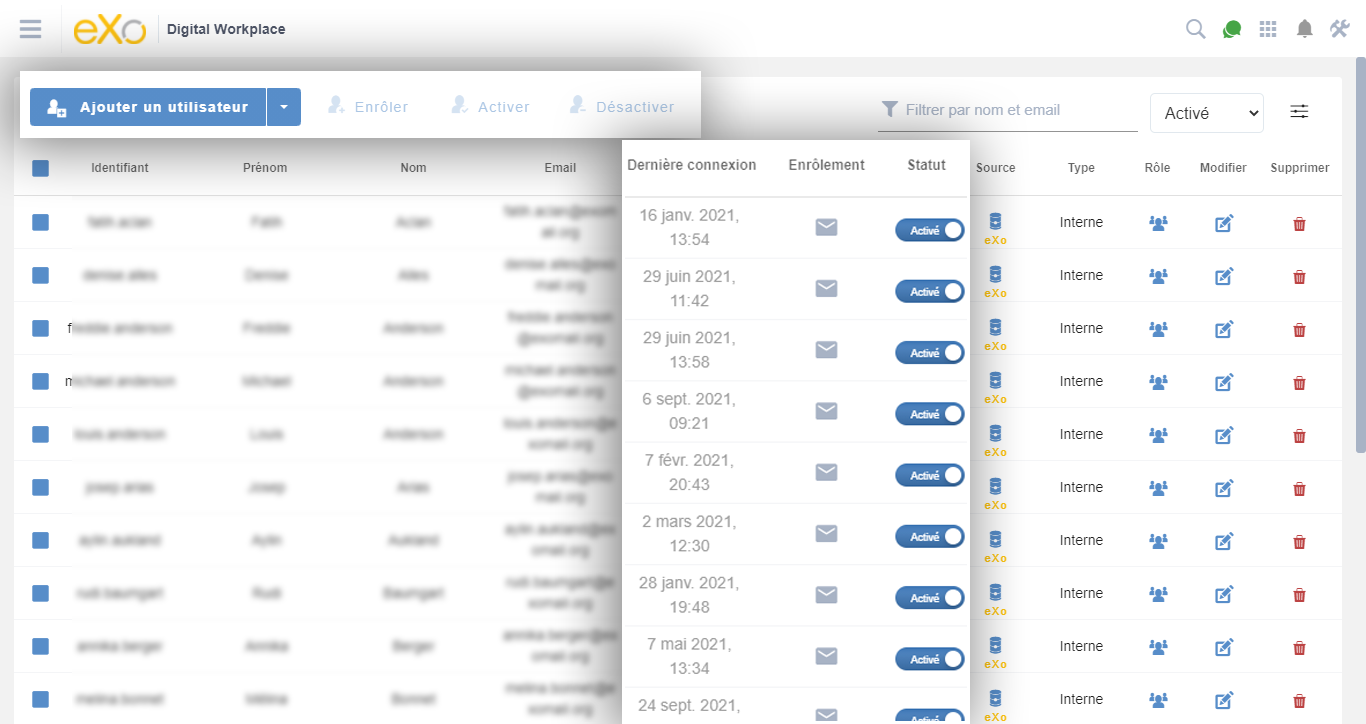
Task: Click the Enrôler button
Action: 368,106
